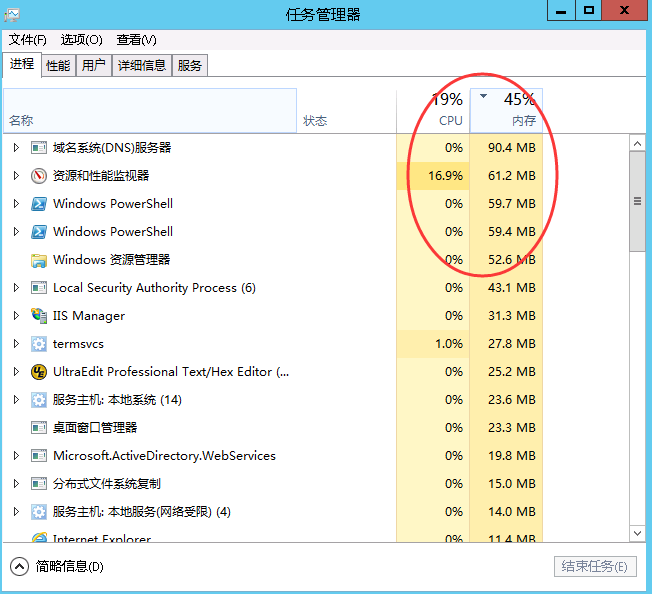Sort by 内存 column header

tap(507, 110)
